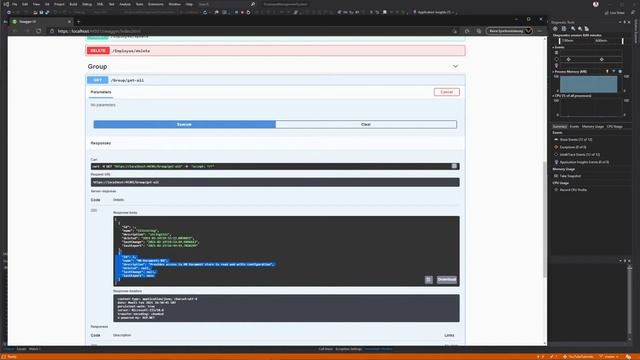Screen dimensions: 640x360
Task: Select the Swagger UI browser tab
Action: (41, 21)
